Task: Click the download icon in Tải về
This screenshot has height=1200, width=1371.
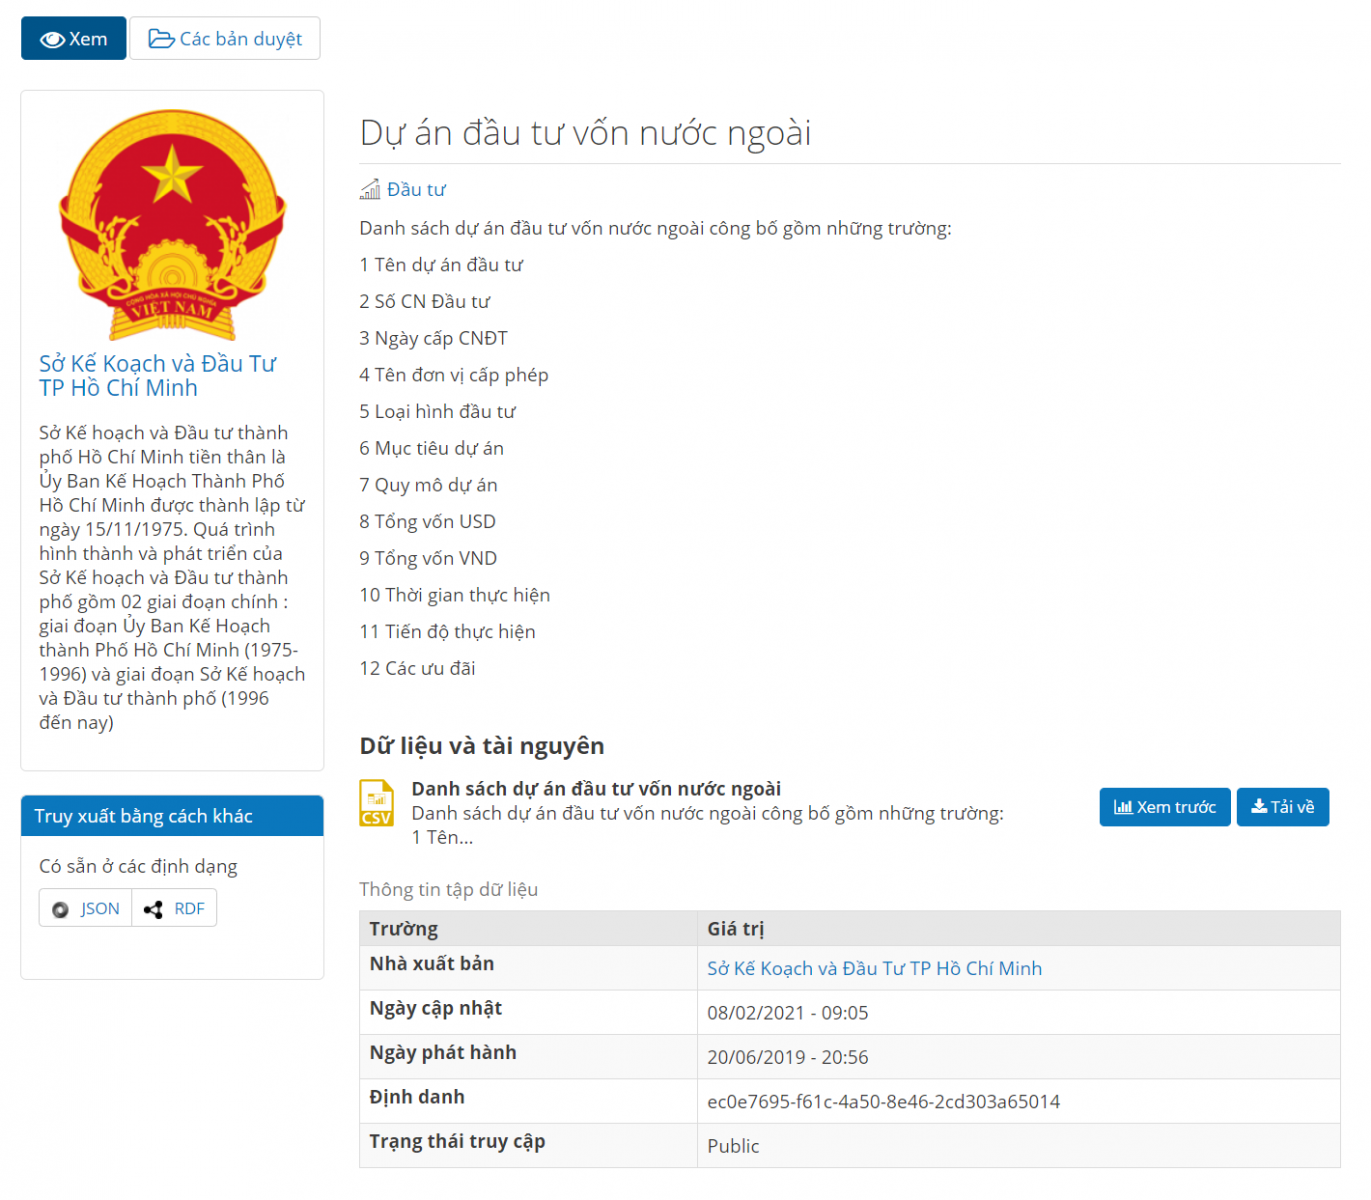Action: pyautogui.click(x=1259, y=807)
